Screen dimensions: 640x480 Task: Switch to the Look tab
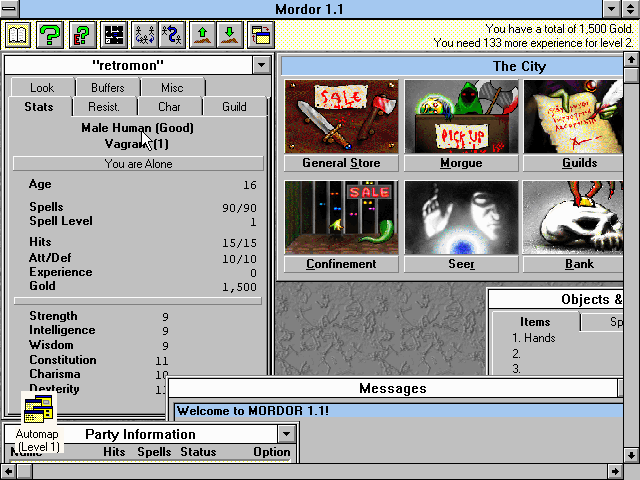tap(42, 87)
